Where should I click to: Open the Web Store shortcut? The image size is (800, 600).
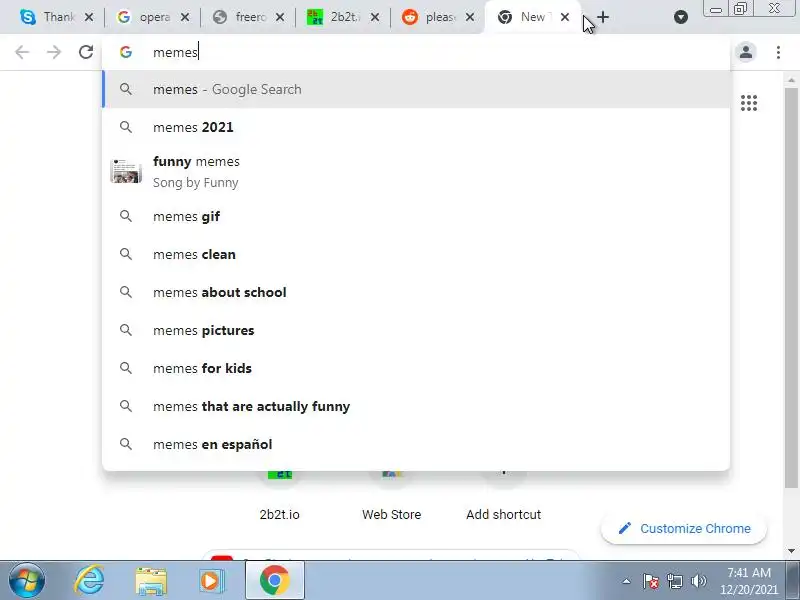point(391,495)
